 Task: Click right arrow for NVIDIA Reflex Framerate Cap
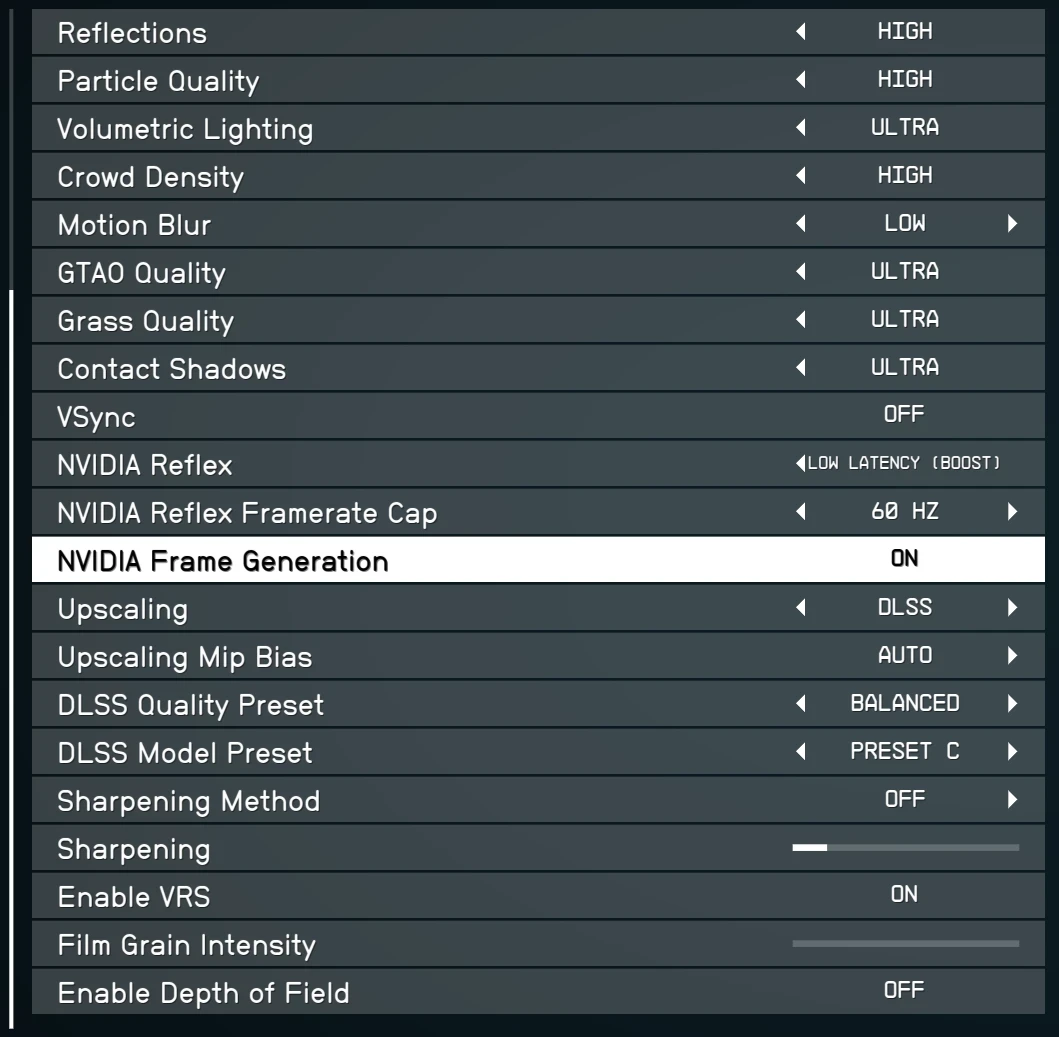(1012, 514)
